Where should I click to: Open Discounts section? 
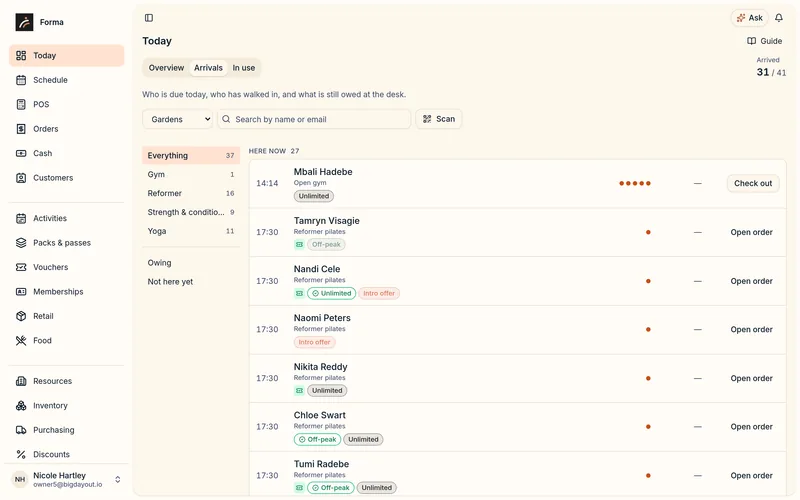(66, 454)
